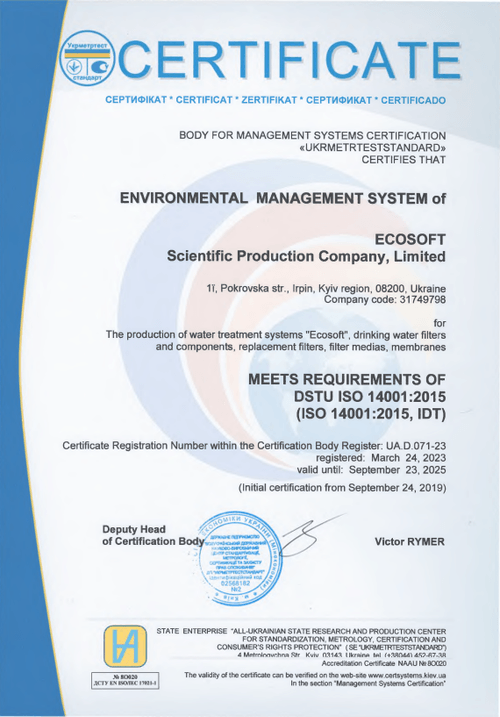Click the ECOSOFT company name
This screenshot has width=500, height=717.
pyautogui.click(x=410, y=239)
